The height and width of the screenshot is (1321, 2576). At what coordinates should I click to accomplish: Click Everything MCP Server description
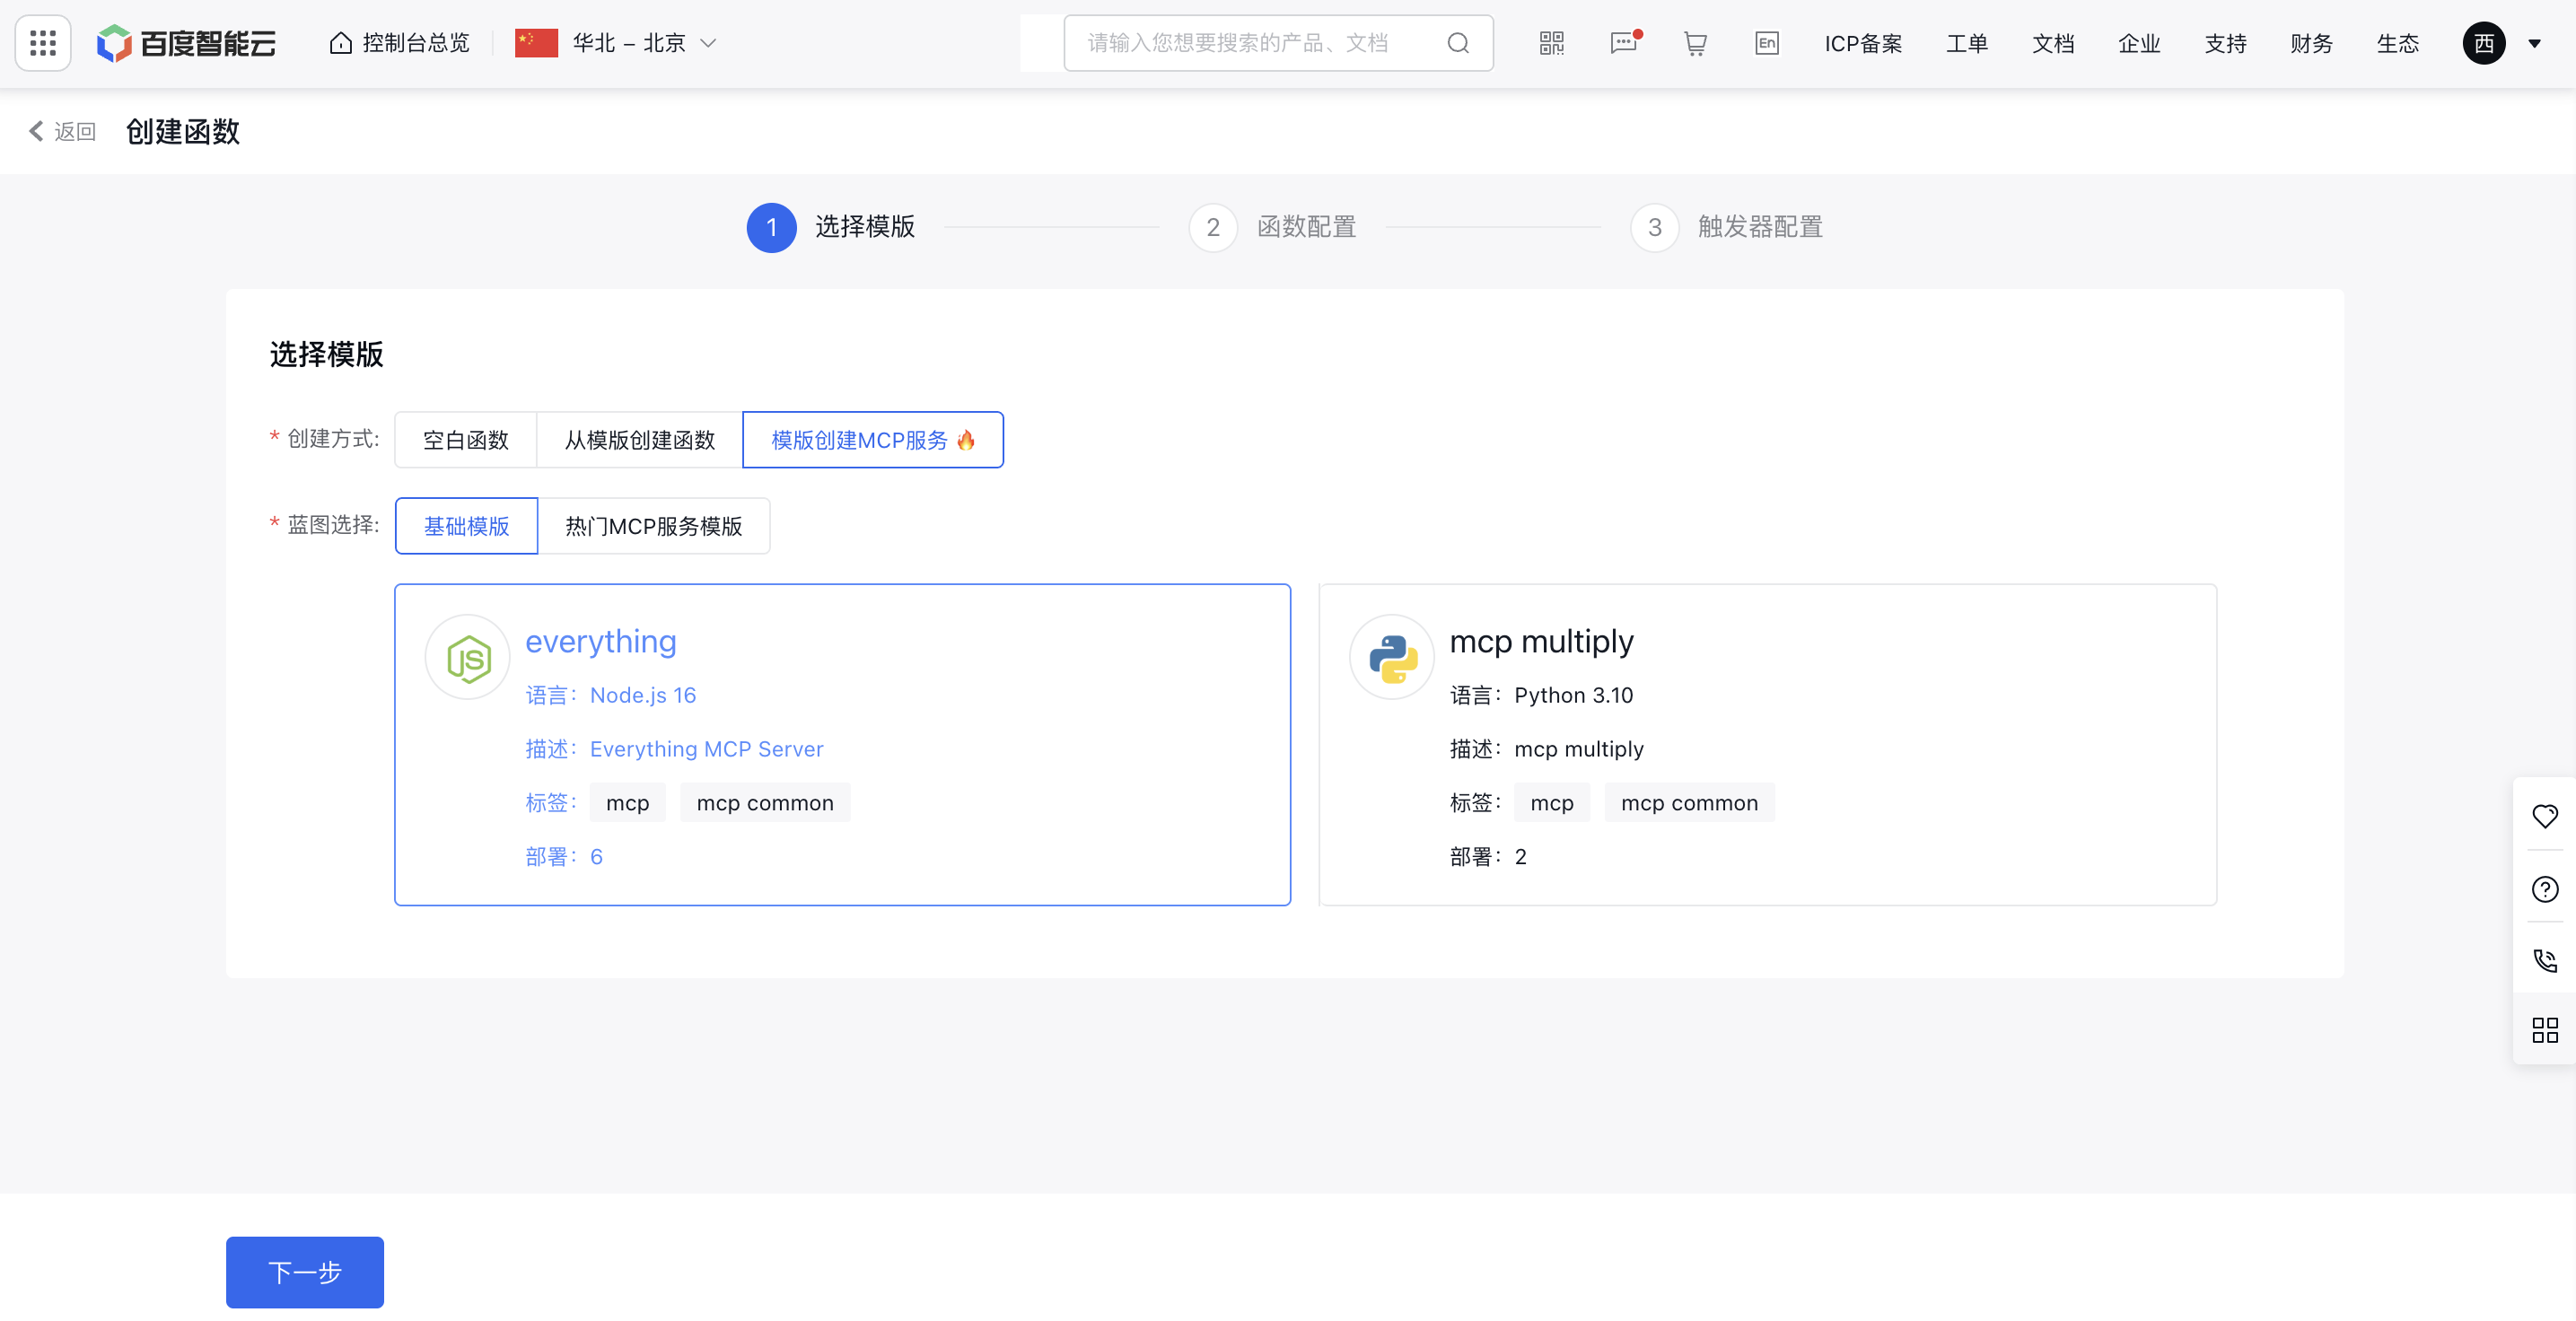706,749
